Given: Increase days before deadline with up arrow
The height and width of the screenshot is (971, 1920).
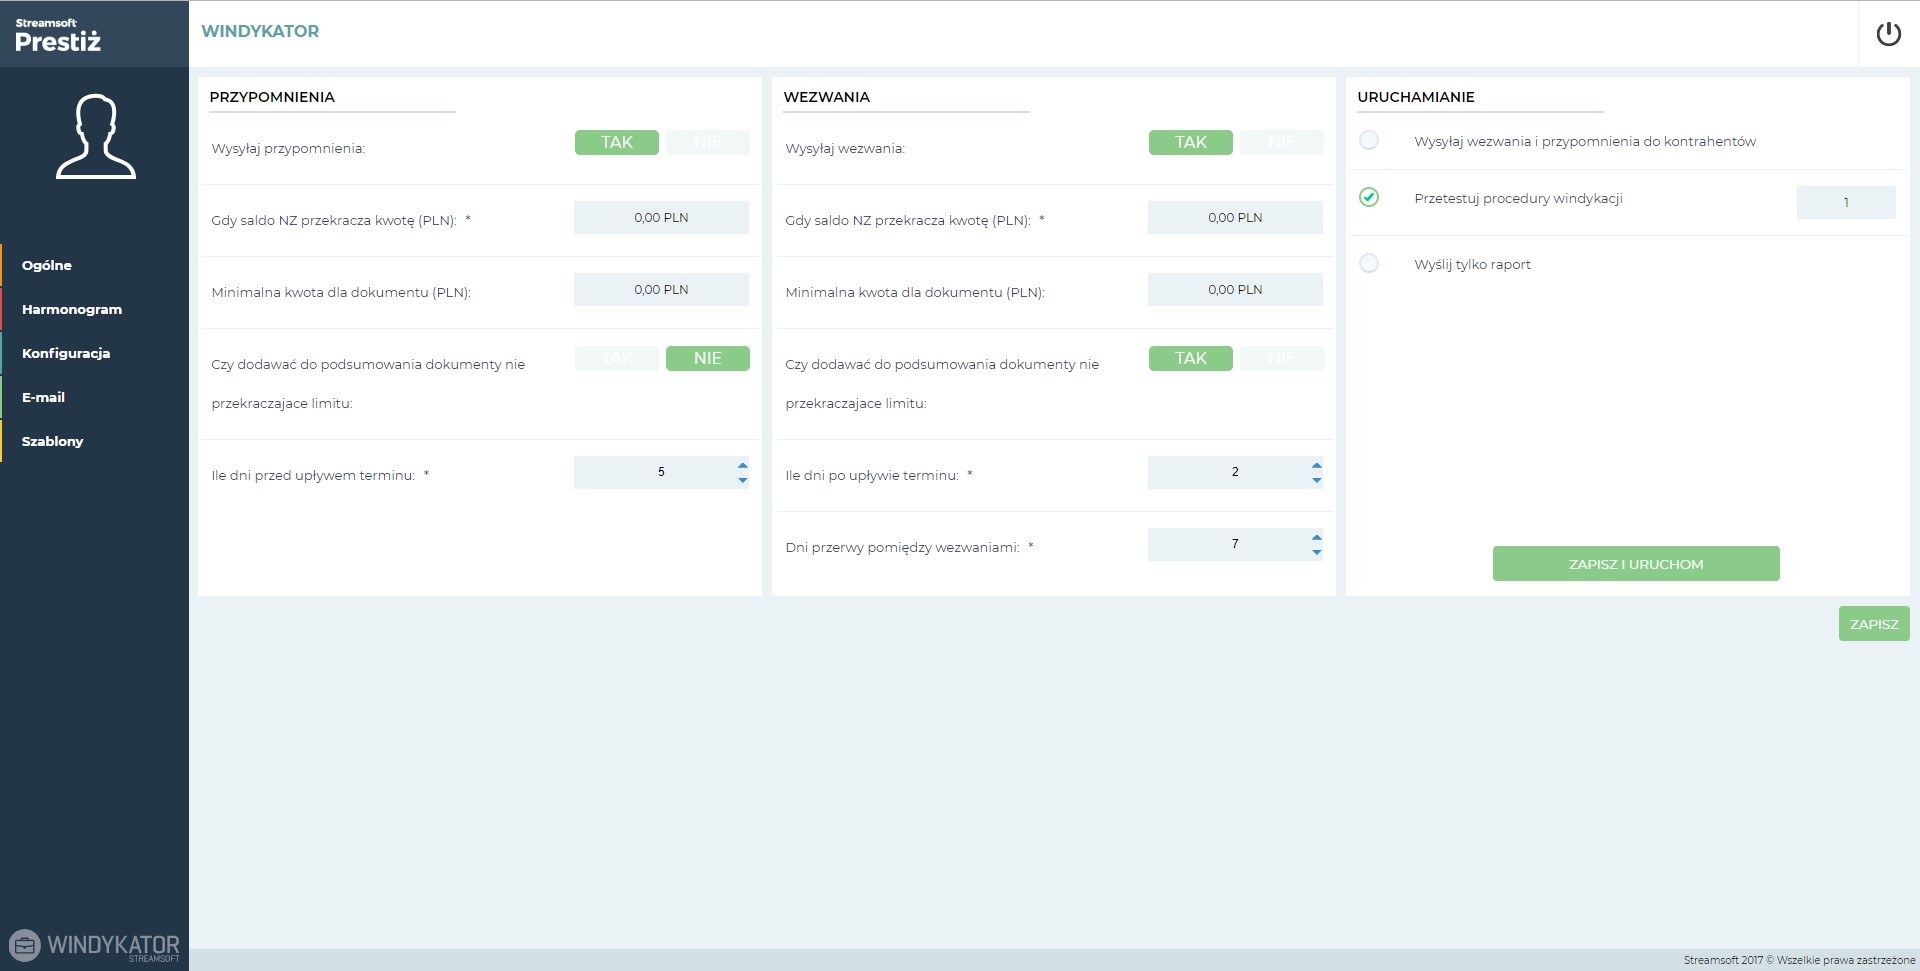Looking at the screenshot, I should [x=742, y=465].
